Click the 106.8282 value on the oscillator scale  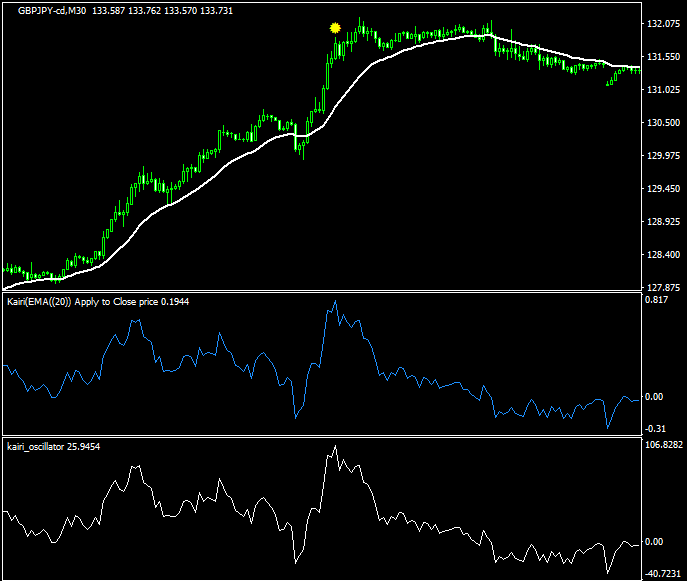pos(664,446)
